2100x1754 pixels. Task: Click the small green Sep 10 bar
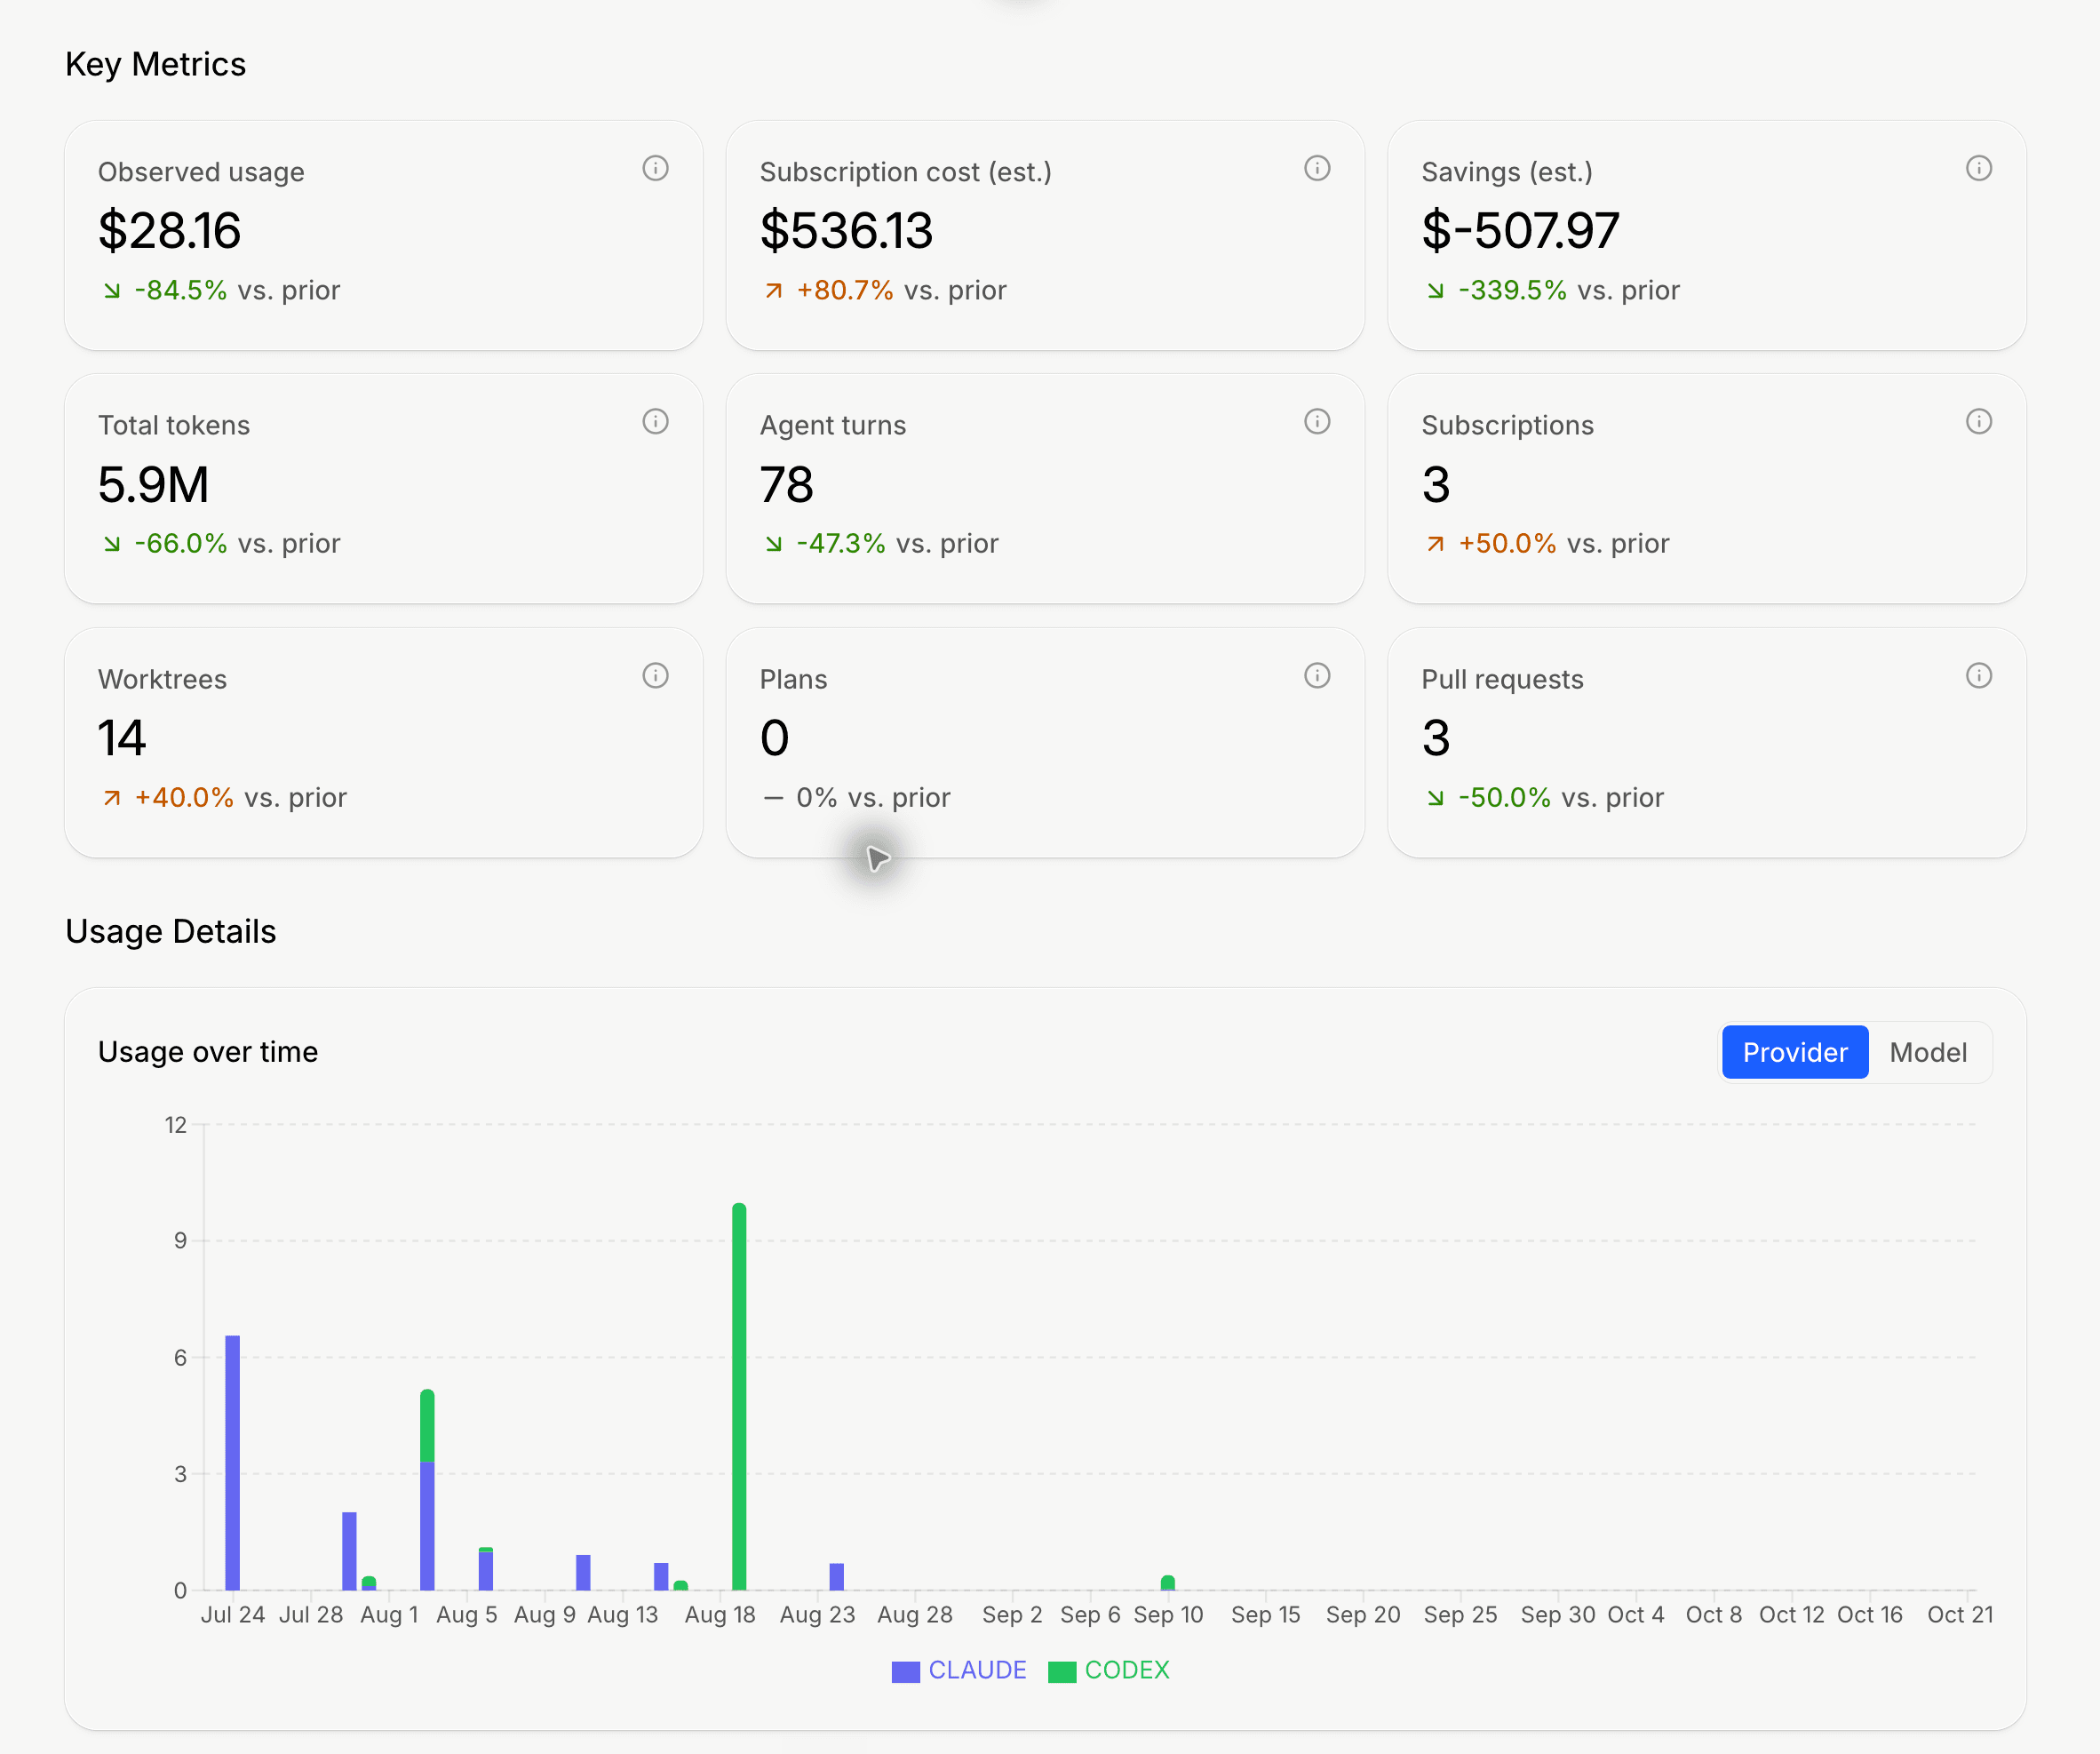pos(1168,1583)
